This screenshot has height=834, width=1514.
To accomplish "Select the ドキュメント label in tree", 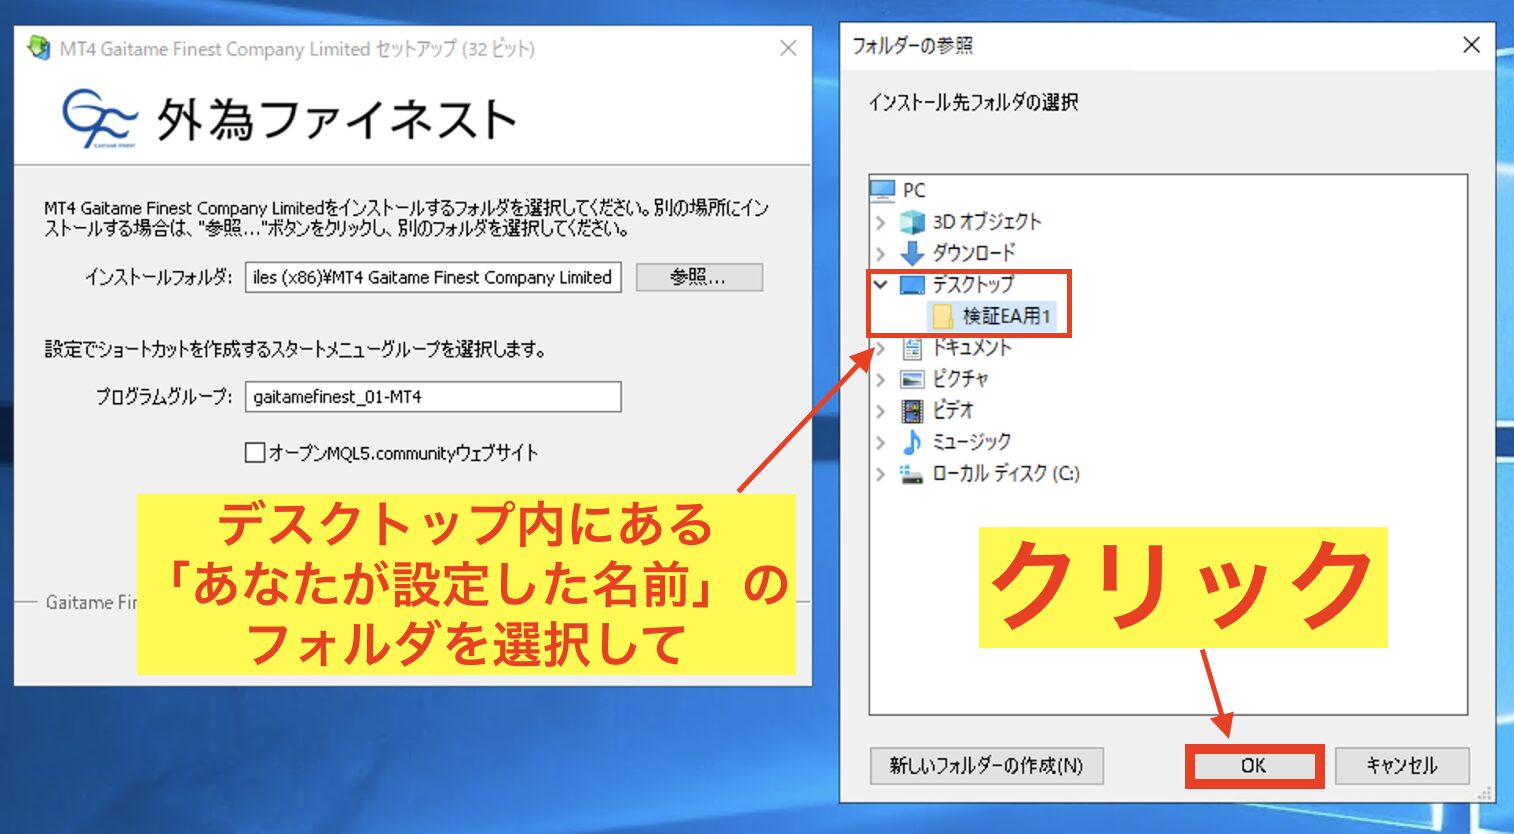I will 972,347.
